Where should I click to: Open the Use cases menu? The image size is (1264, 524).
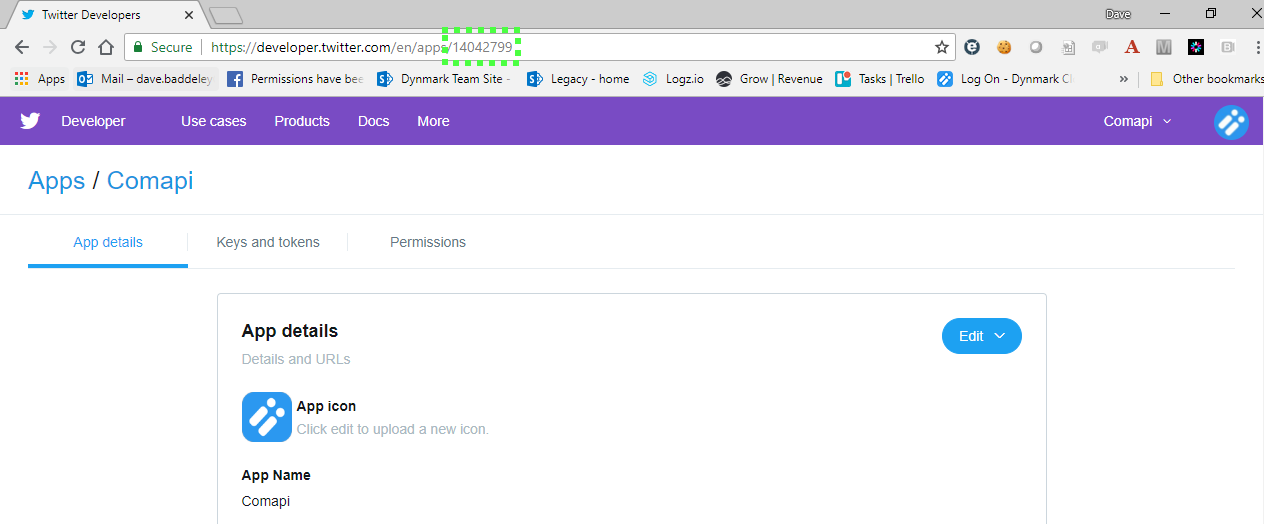click(x=213, y=121)
